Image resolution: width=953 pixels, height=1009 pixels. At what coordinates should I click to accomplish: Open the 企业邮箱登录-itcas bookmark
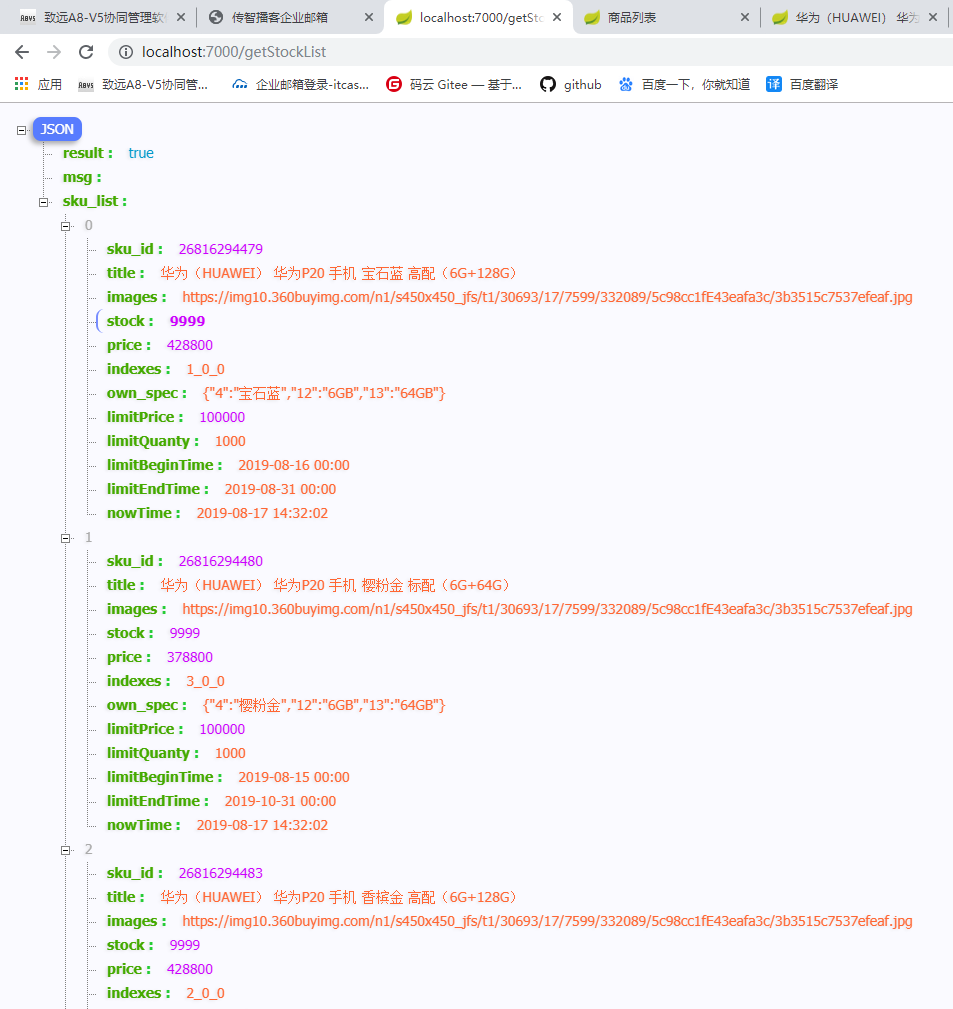(301, 84)
